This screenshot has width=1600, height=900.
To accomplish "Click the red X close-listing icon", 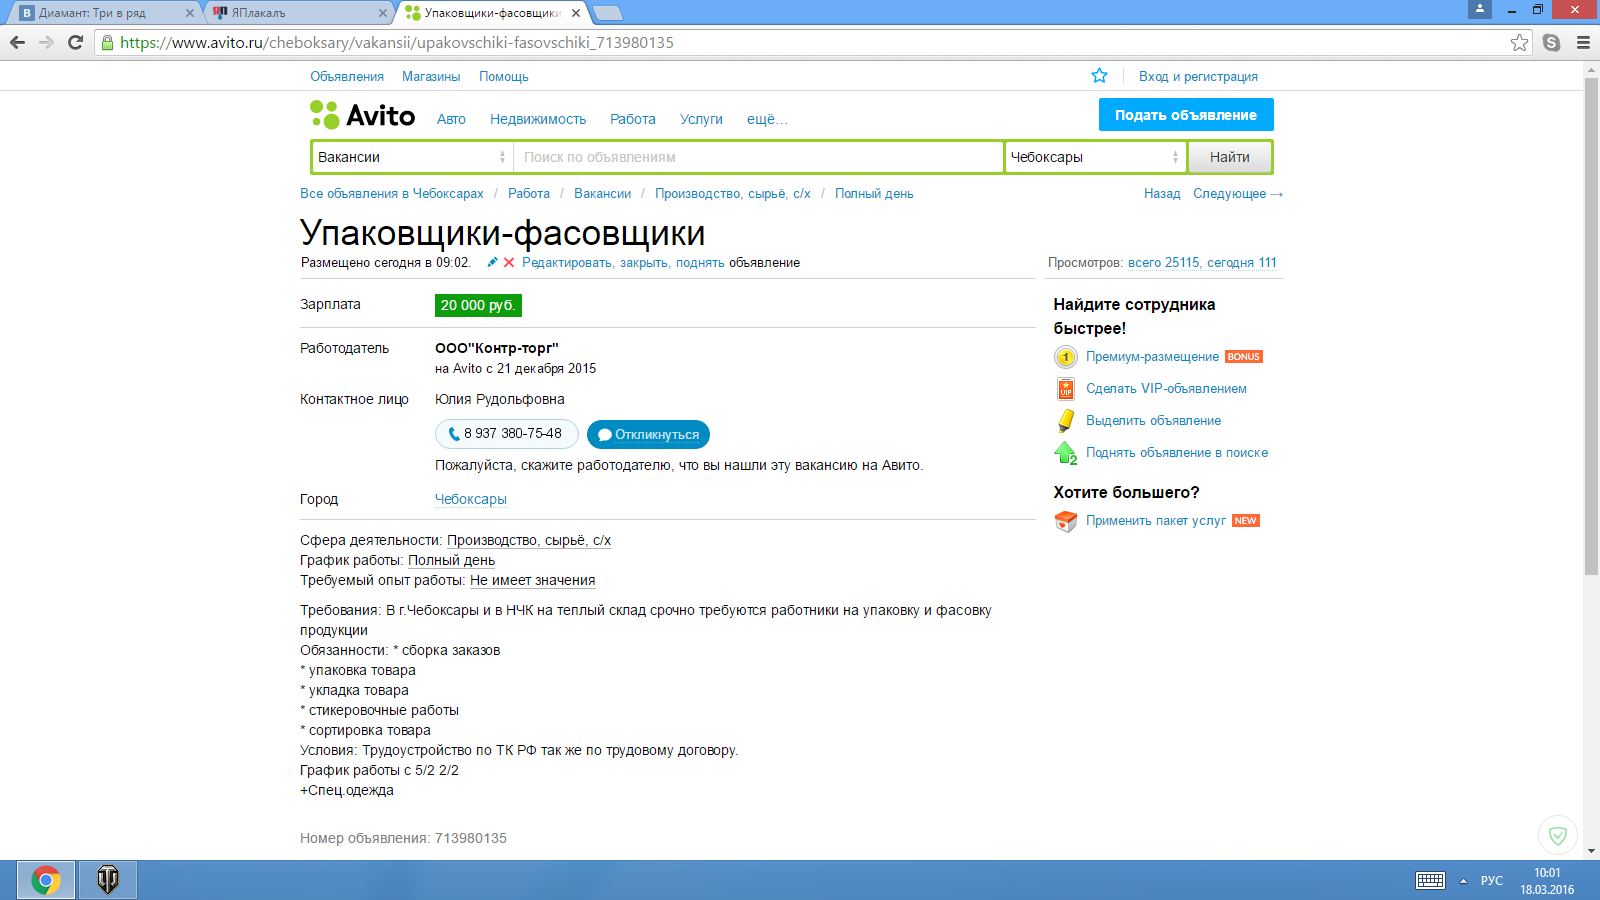I will (509, 262).
